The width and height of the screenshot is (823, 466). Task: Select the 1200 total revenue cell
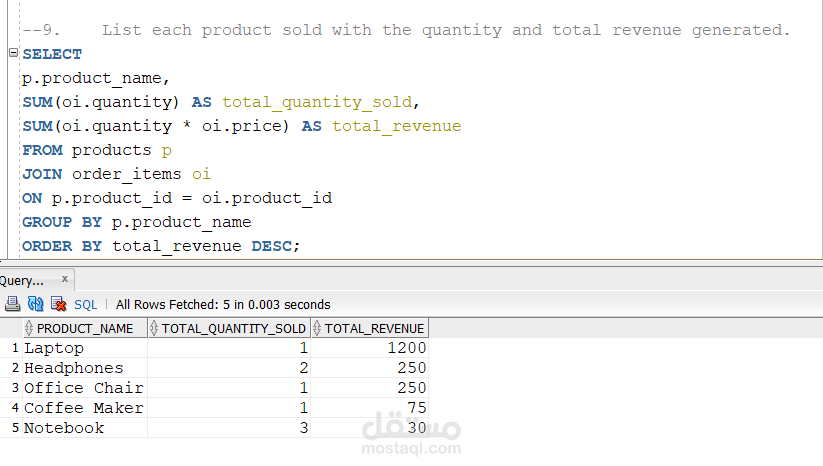coord(370,348)
